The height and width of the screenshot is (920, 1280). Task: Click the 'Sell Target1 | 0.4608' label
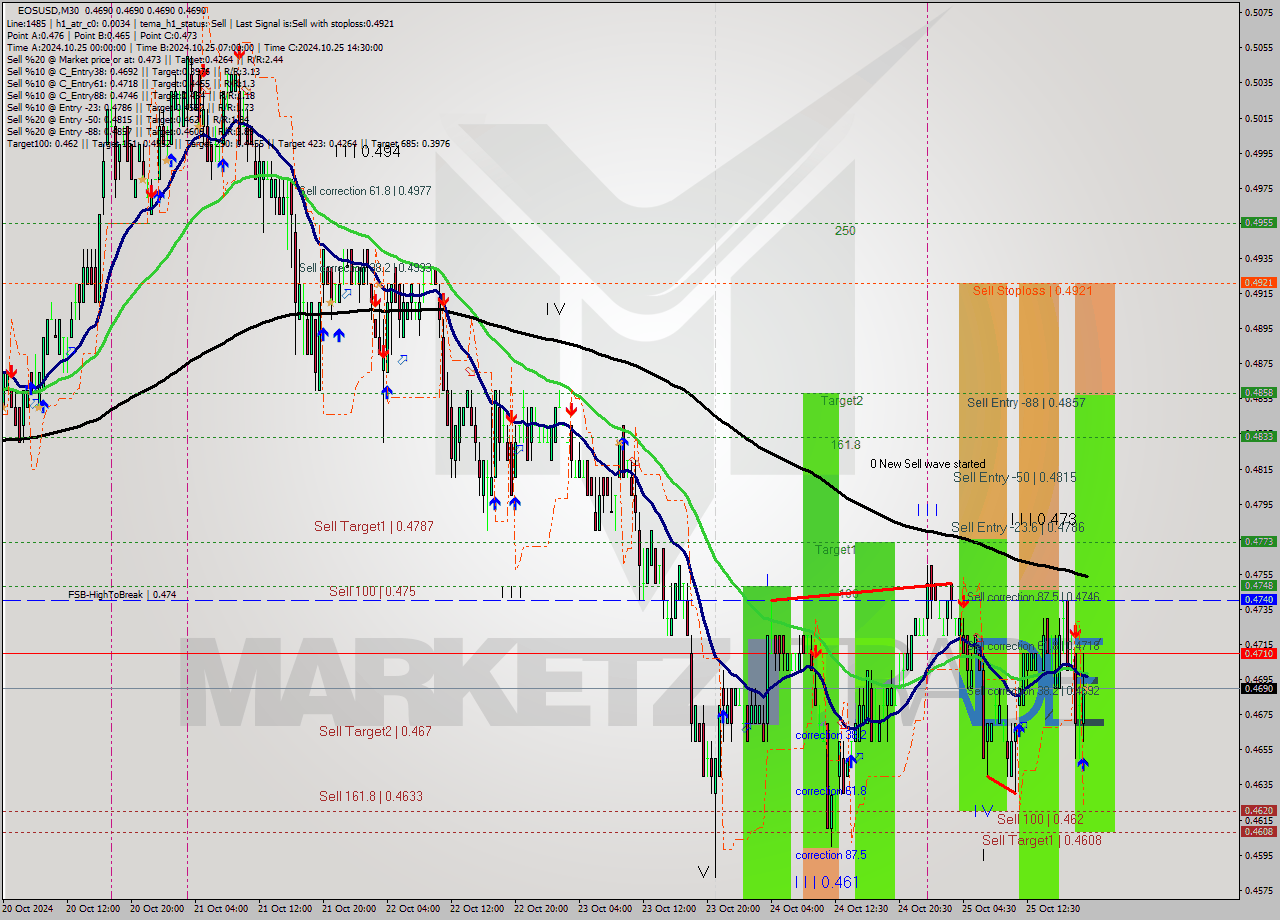tap(1042, 840)
